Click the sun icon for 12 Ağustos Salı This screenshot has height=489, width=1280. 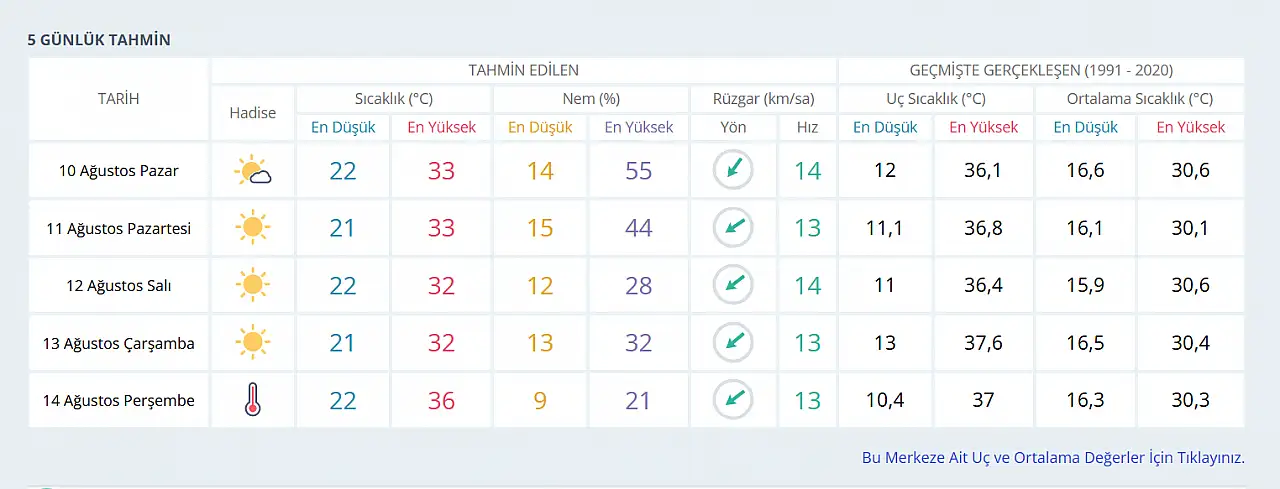252,285
